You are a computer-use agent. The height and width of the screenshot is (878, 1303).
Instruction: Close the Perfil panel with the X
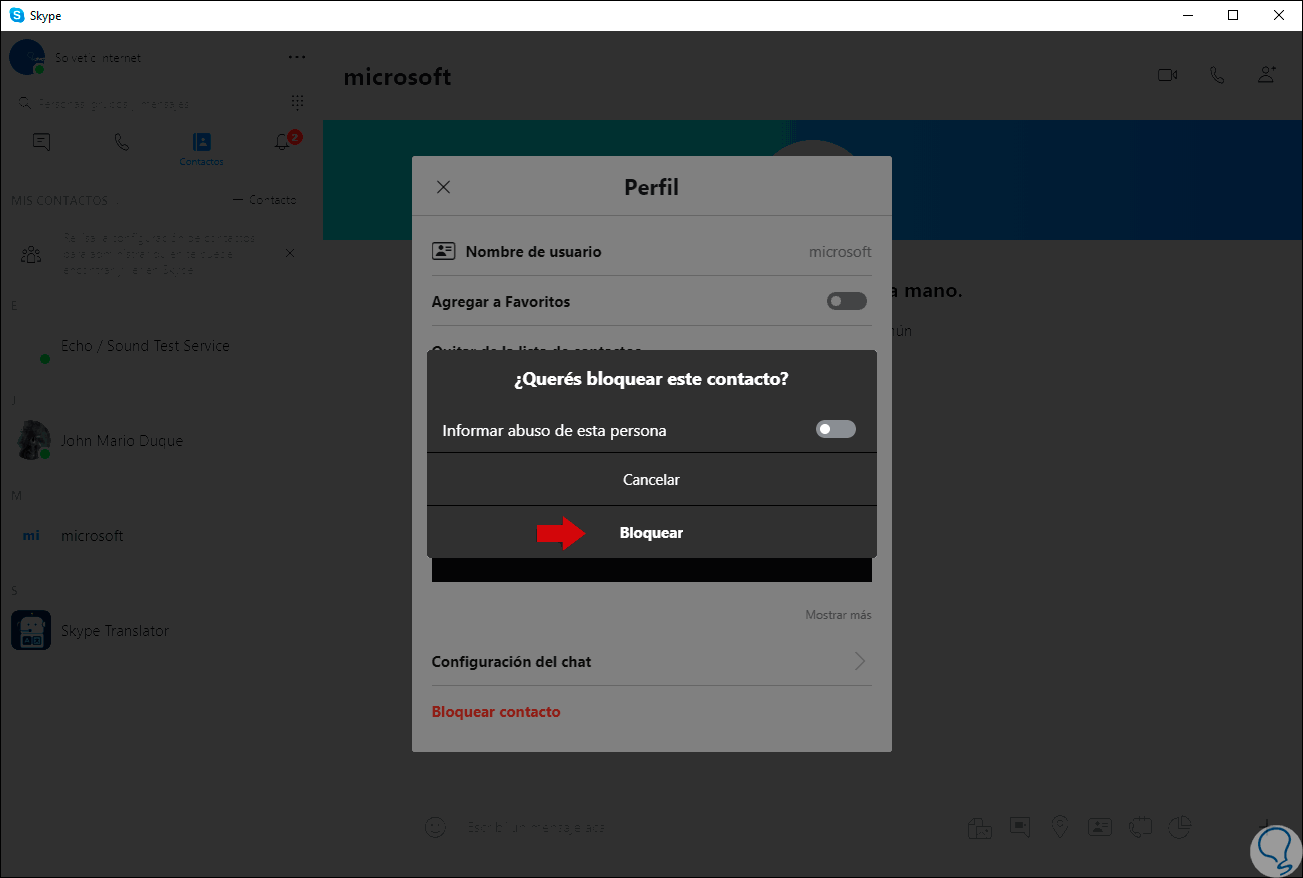(444, 187)
